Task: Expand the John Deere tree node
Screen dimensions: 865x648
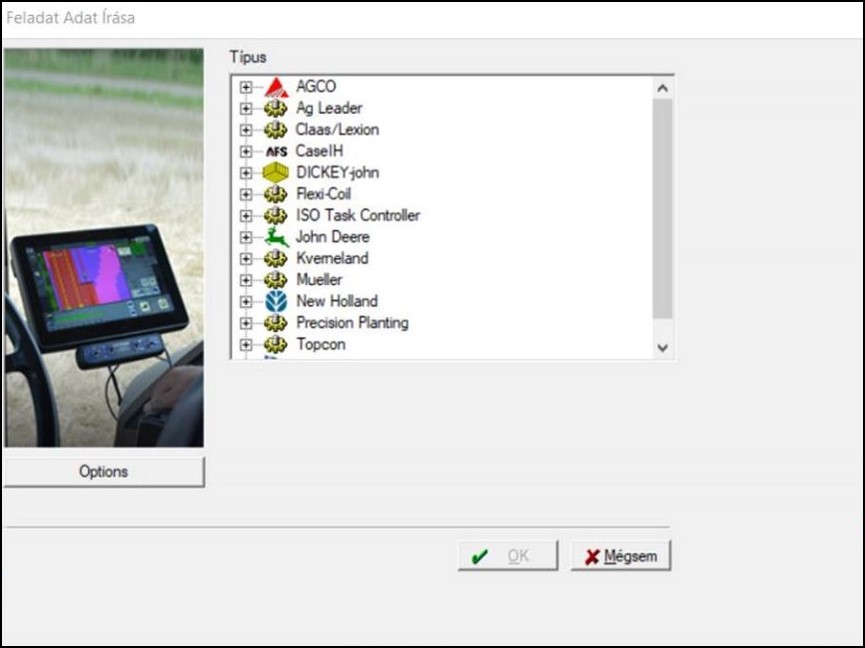Action: tap(246, 238)
